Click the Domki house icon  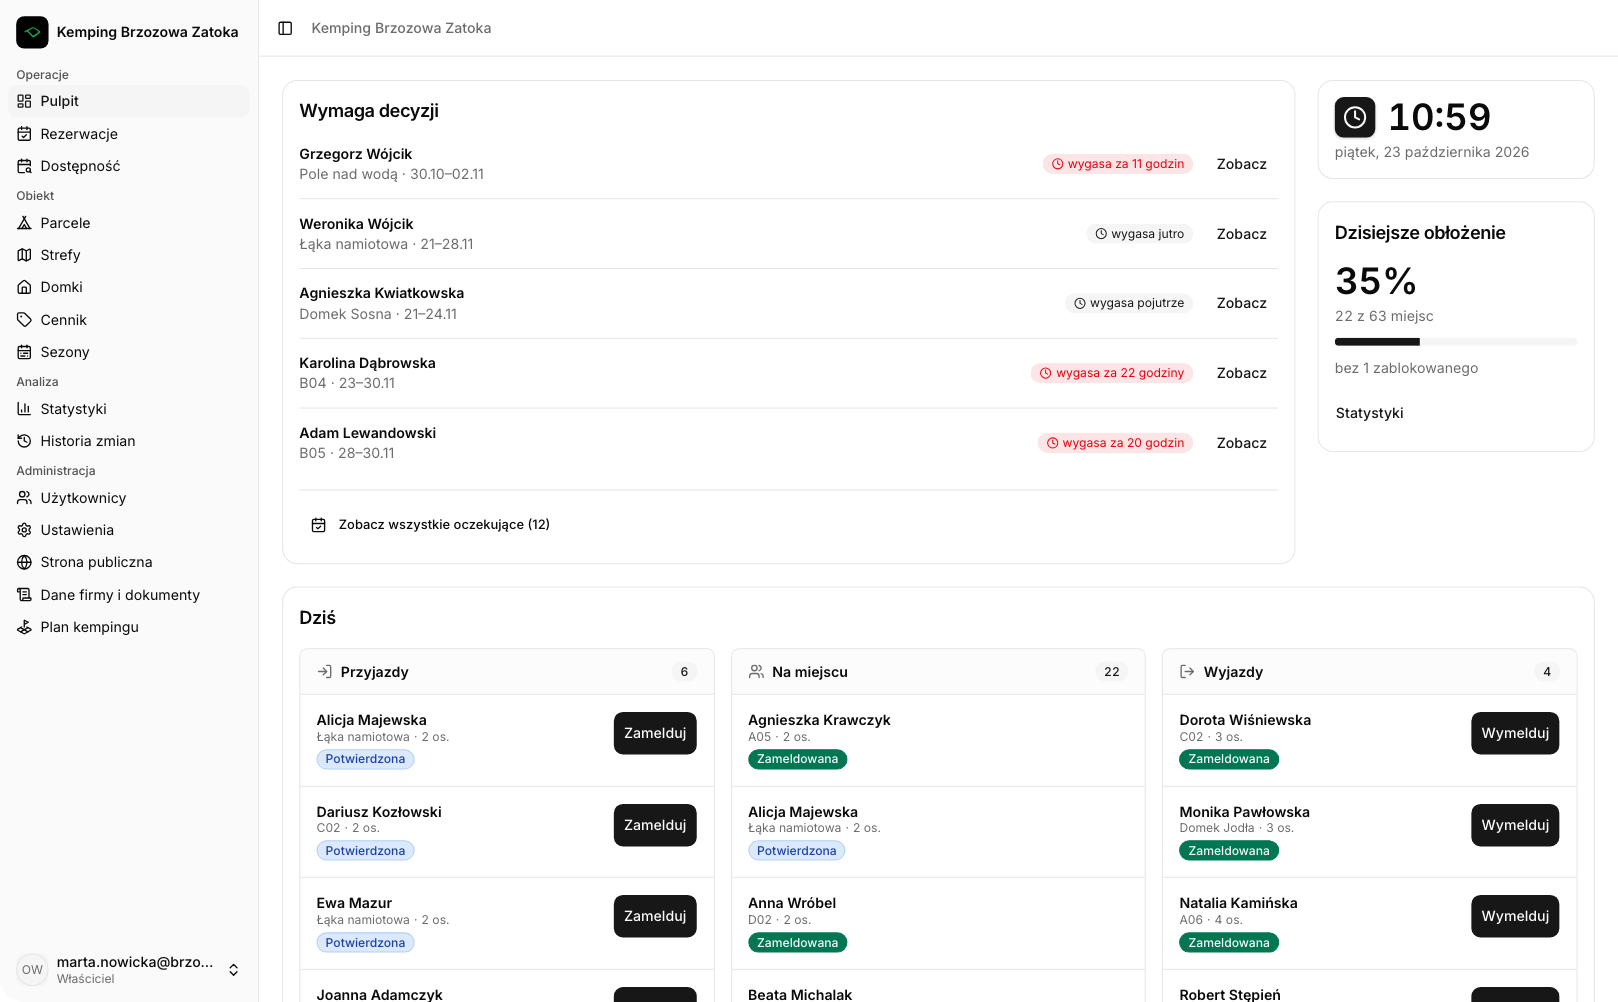[x=25, y=287]
